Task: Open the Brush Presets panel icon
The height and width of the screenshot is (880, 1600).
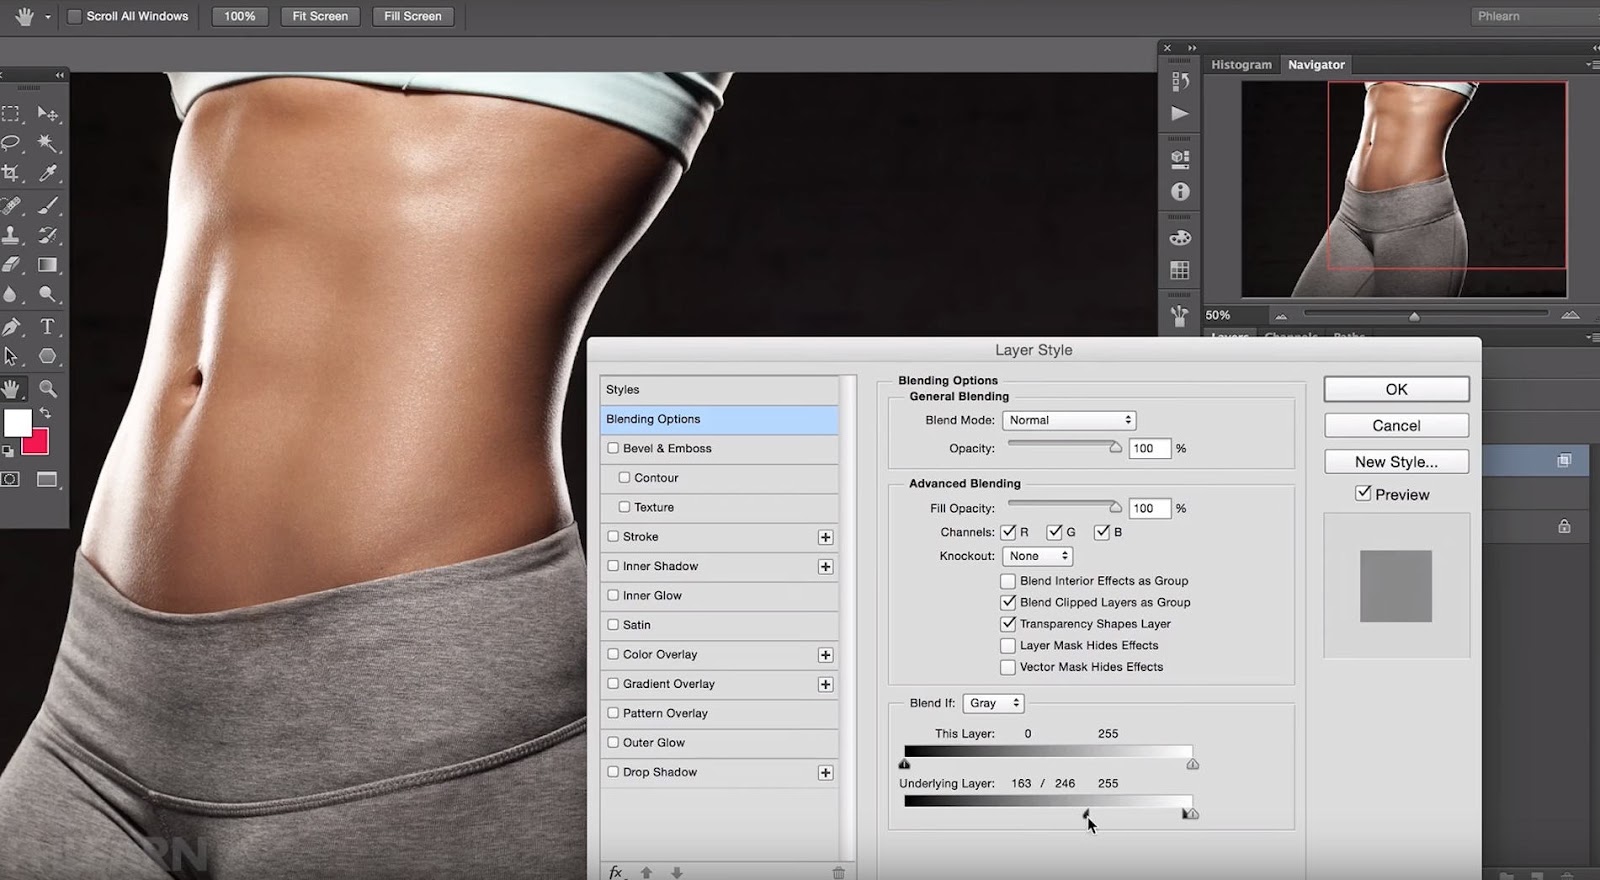Action: [1180, 316]
